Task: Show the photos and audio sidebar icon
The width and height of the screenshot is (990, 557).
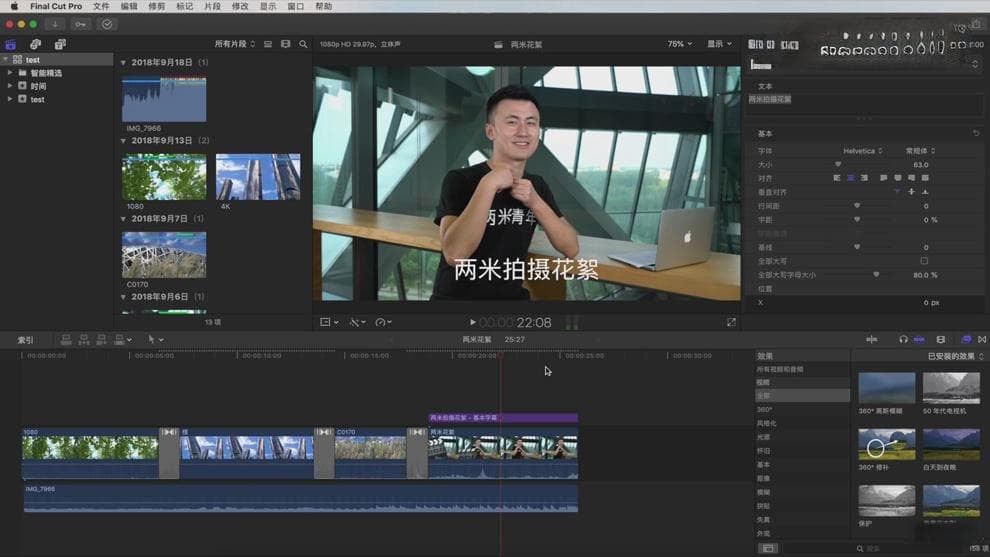Action: [x=35, y=44]
